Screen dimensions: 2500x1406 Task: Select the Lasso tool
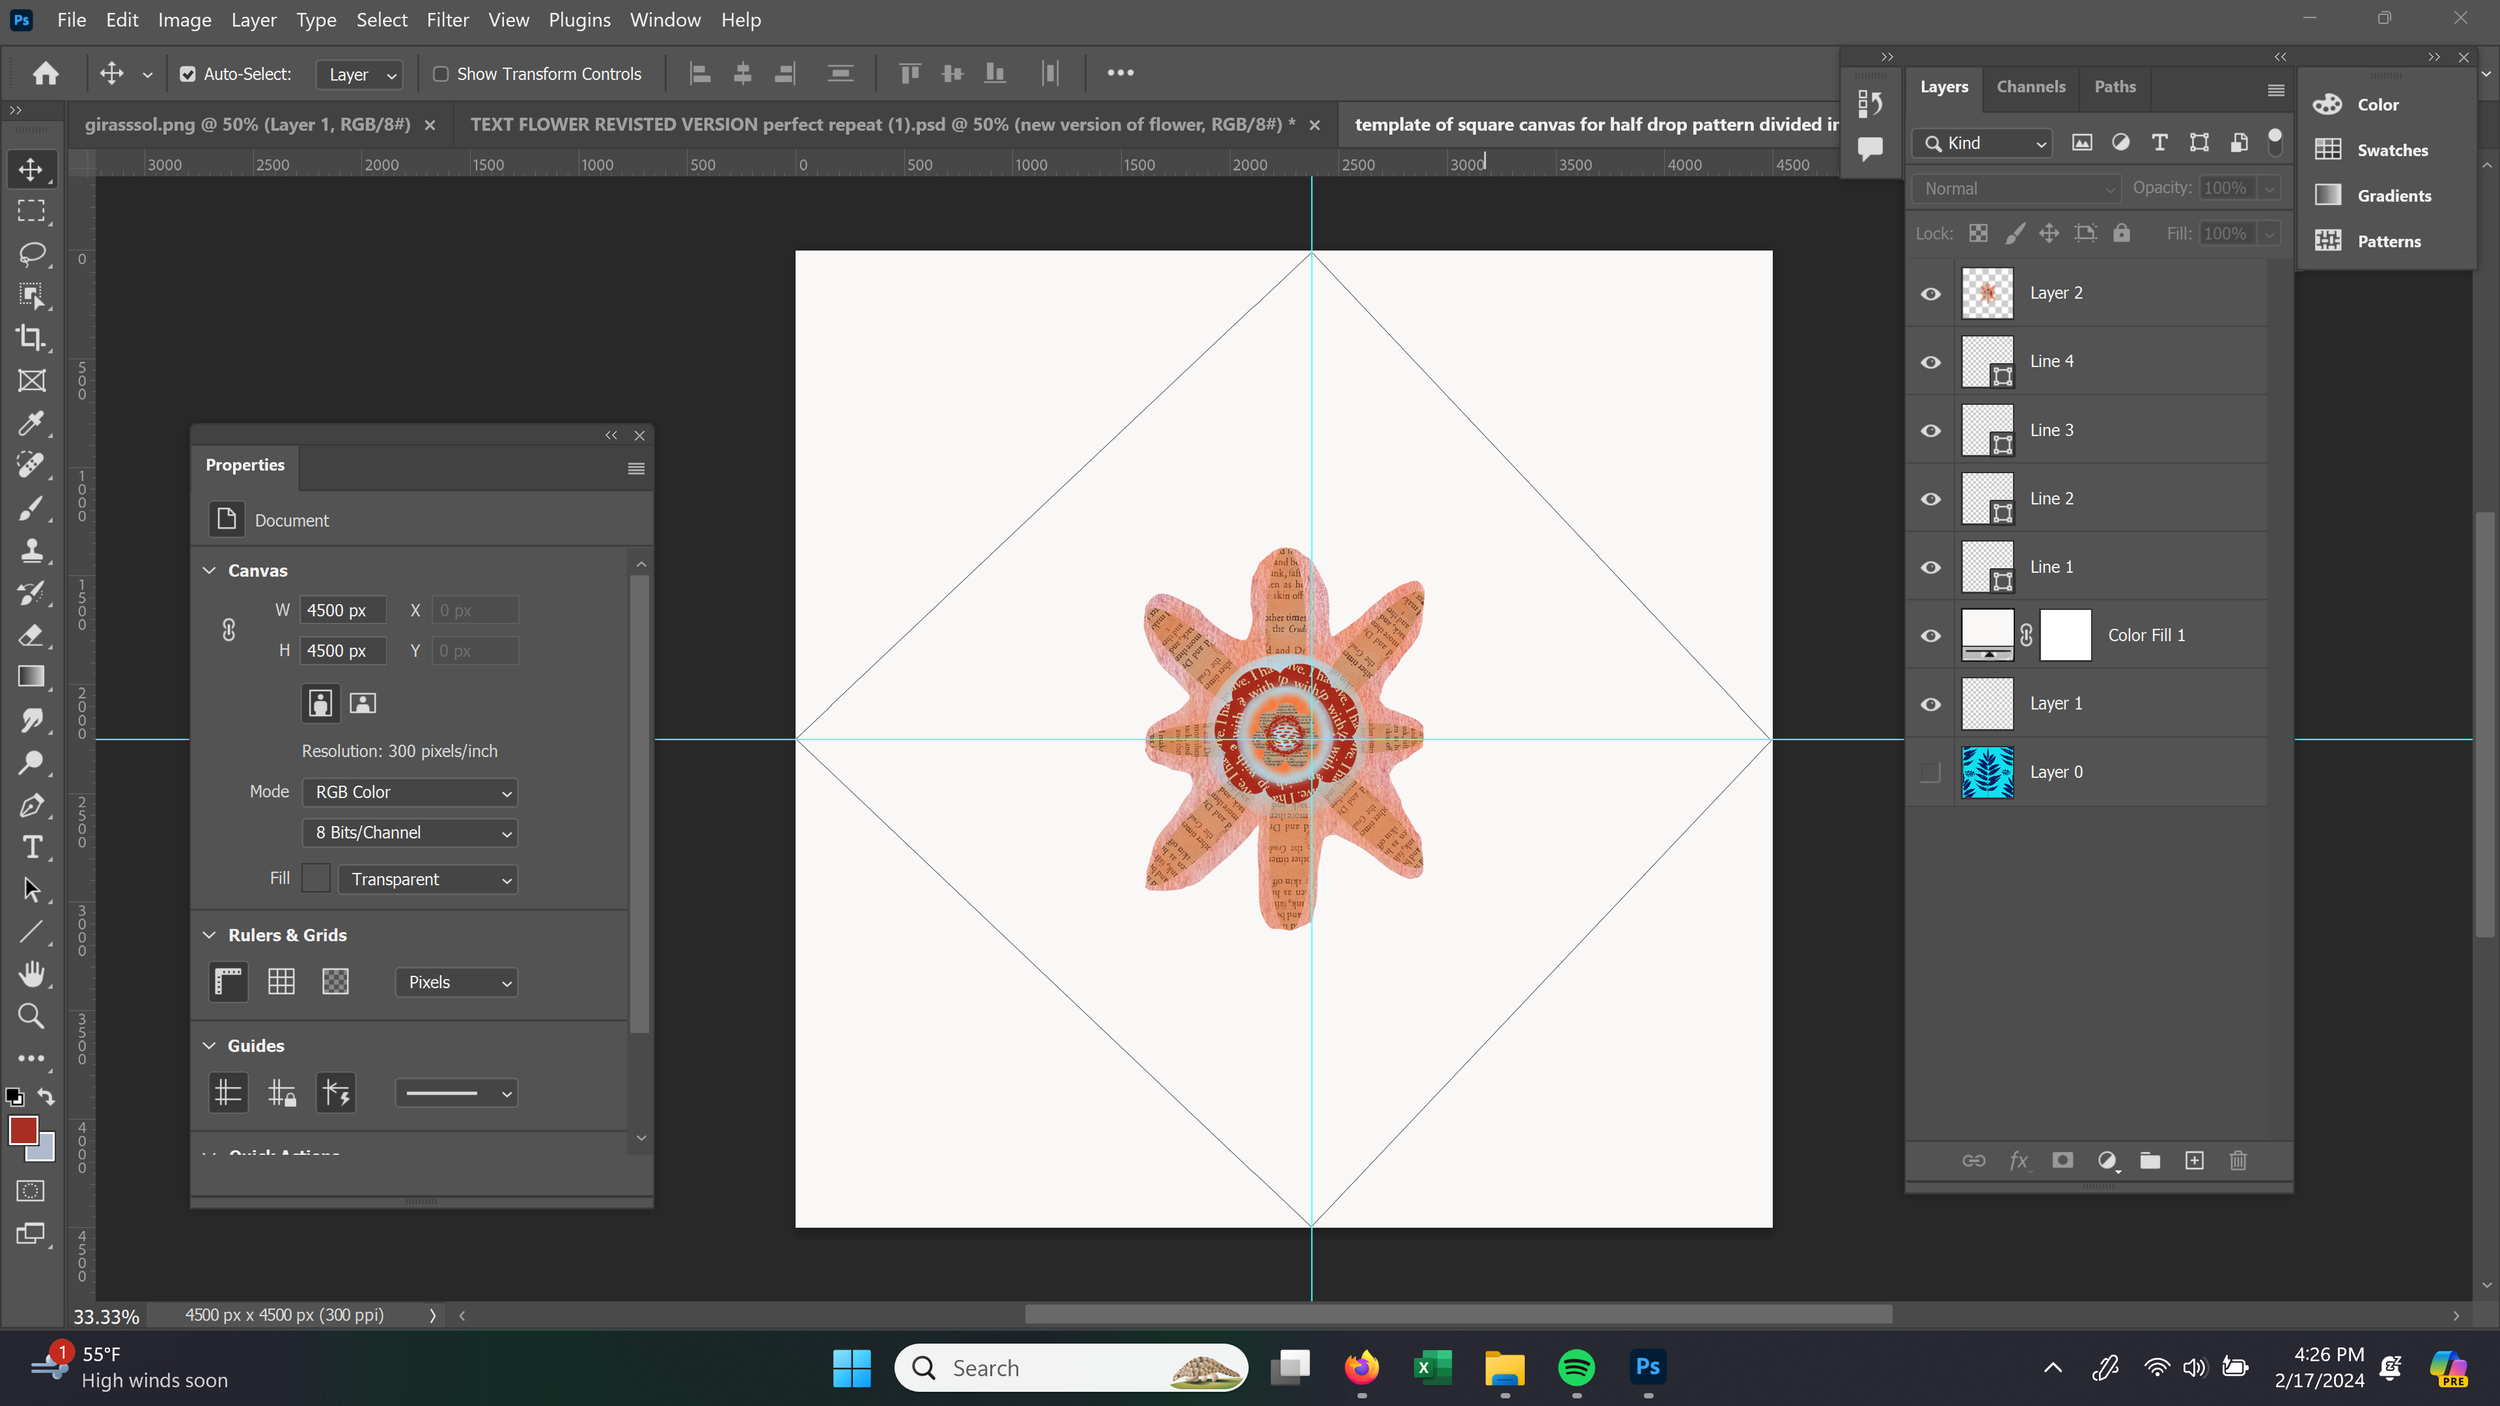pyautogui.click(x=31, y=253)
